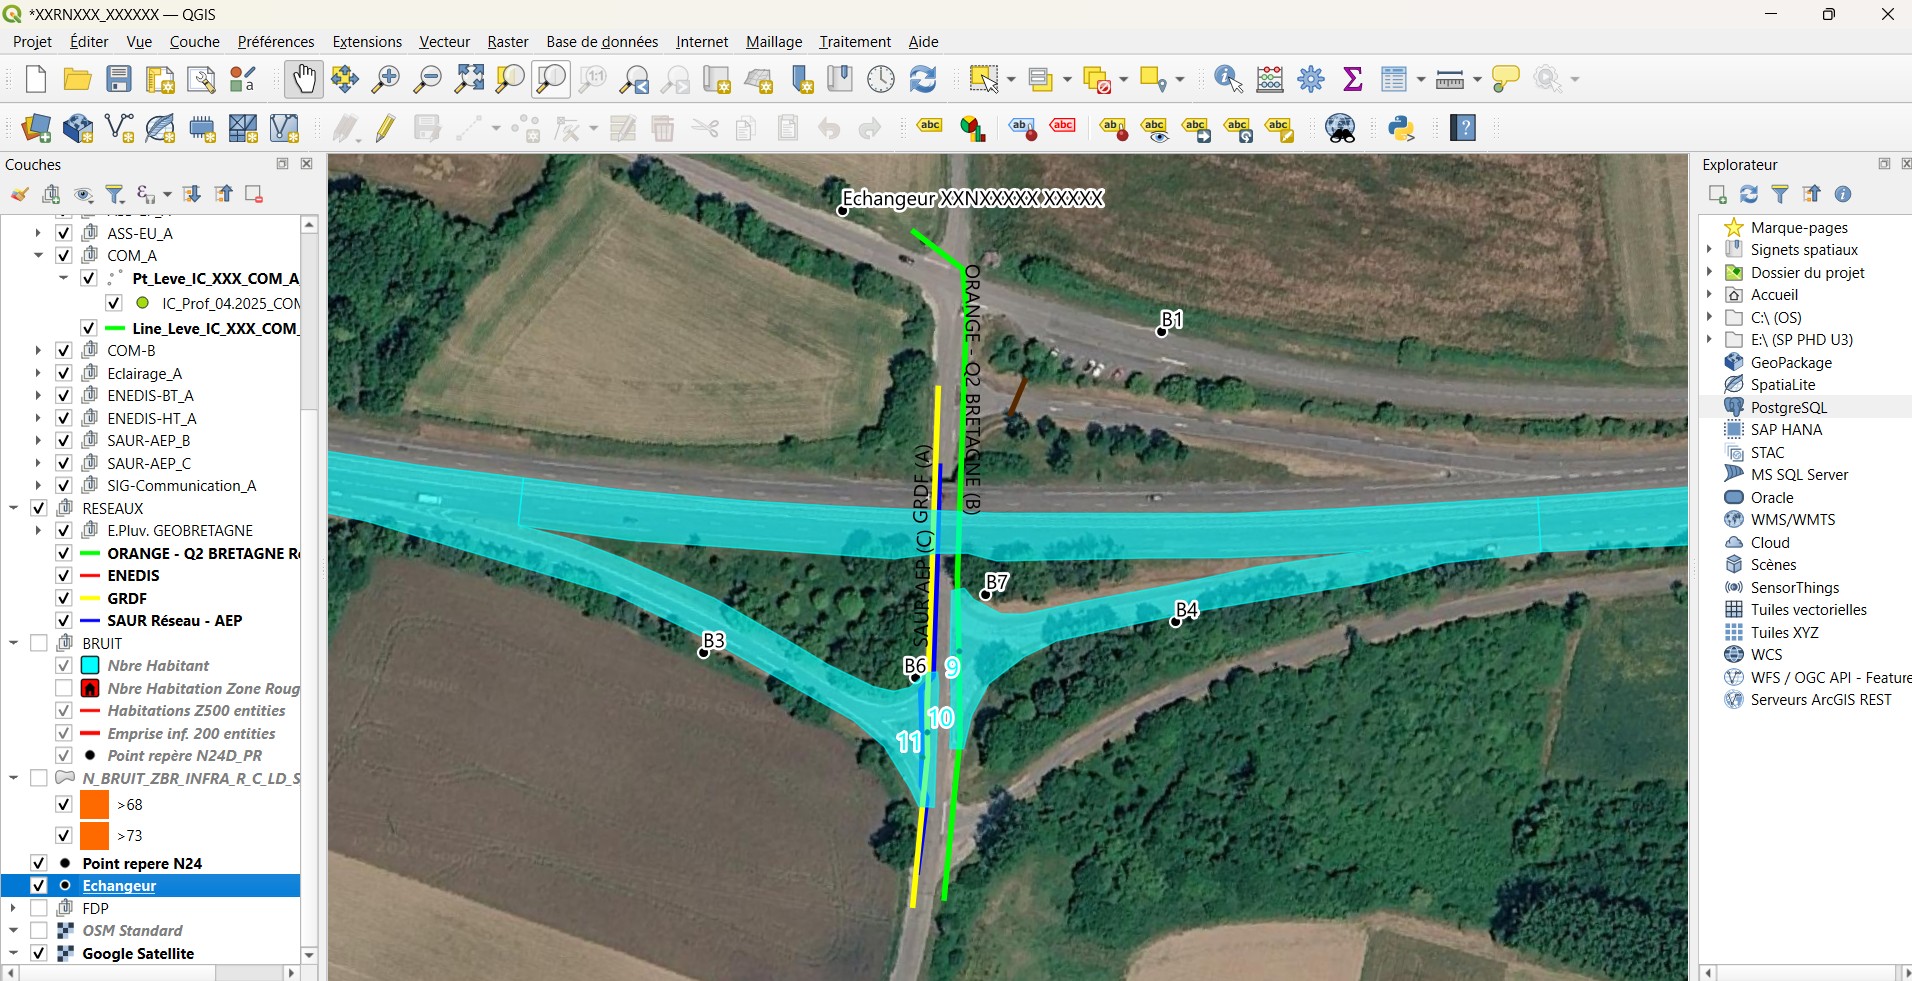Select the WMS/WMTS entry

point(1793,520)
